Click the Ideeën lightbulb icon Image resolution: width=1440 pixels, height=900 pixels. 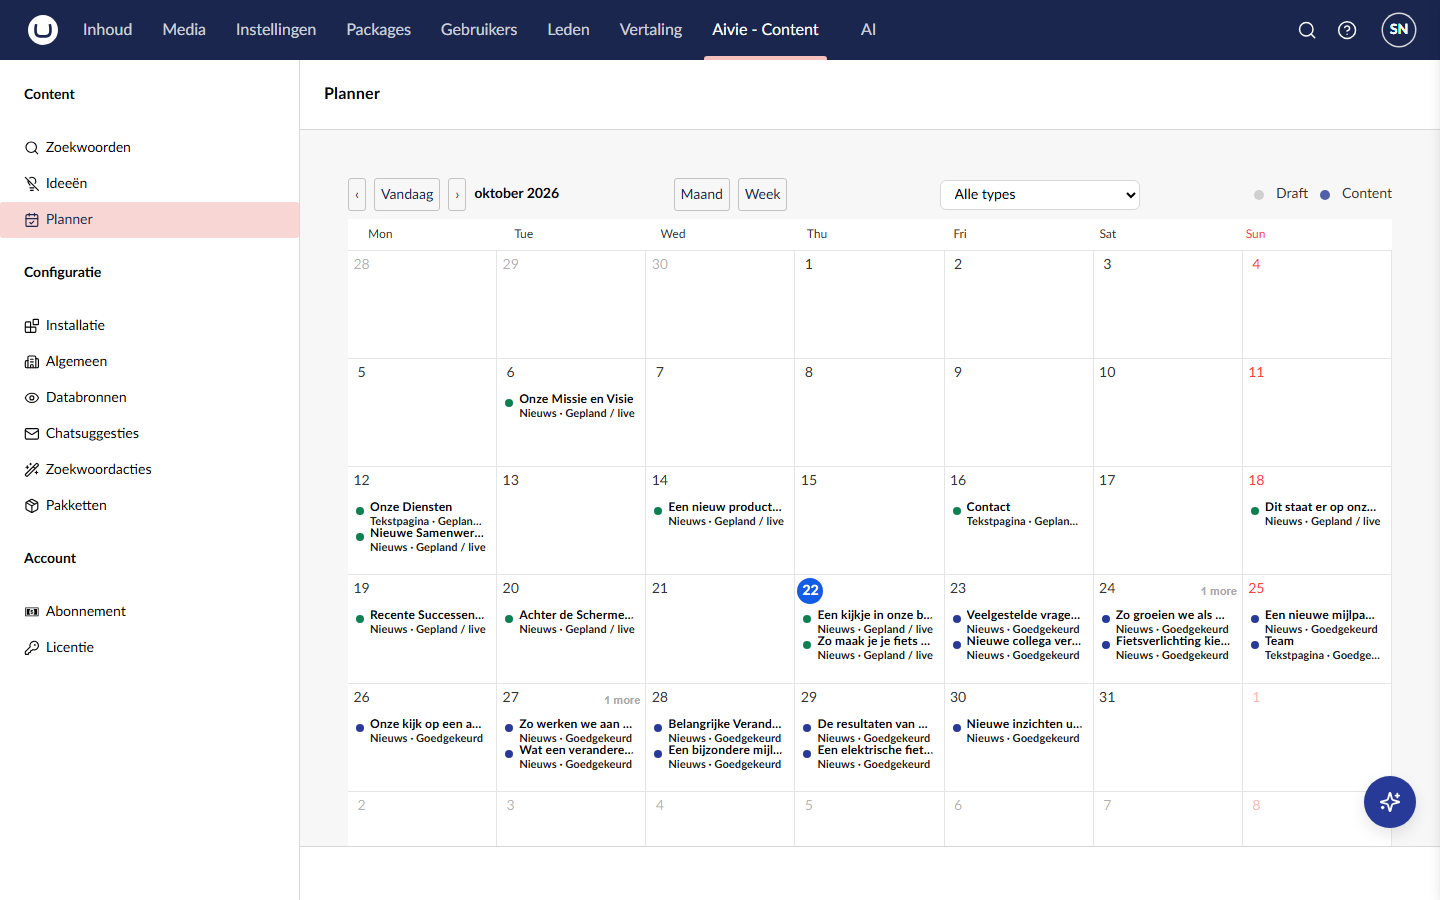coord(32,184)
